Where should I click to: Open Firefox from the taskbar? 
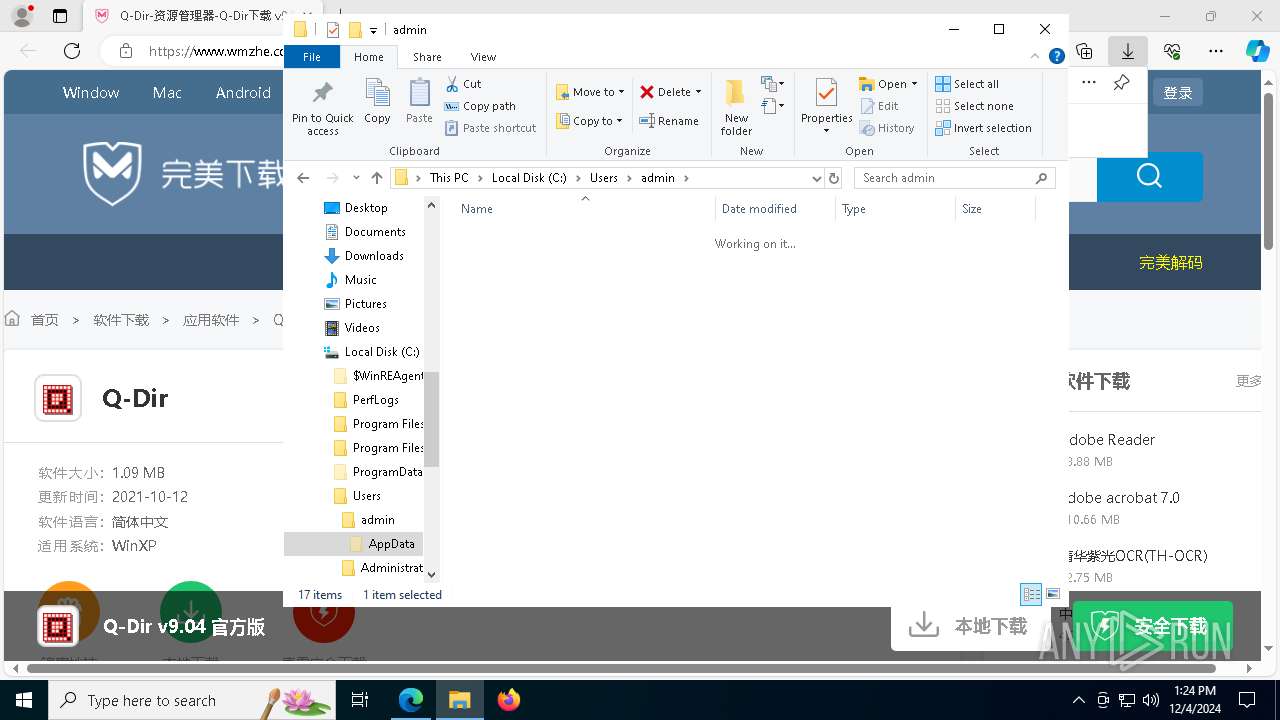[x=508, y=700]
